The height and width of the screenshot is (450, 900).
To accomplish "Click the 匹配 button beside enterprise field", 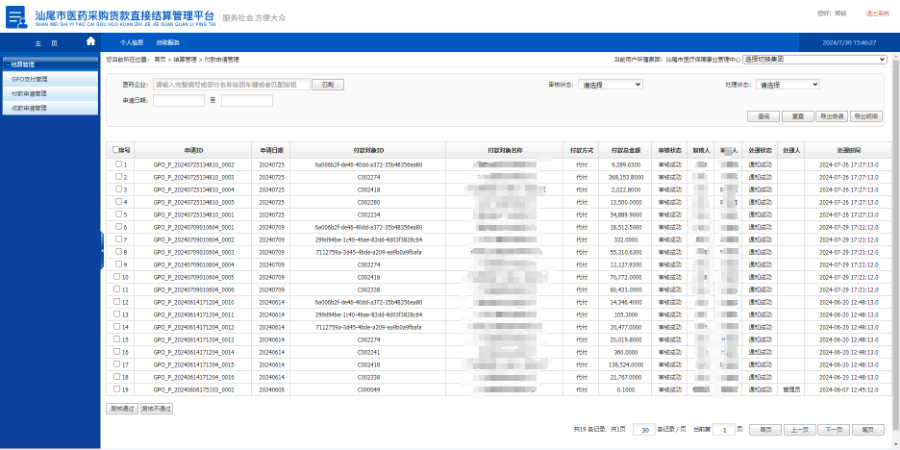I will (326, 85).
